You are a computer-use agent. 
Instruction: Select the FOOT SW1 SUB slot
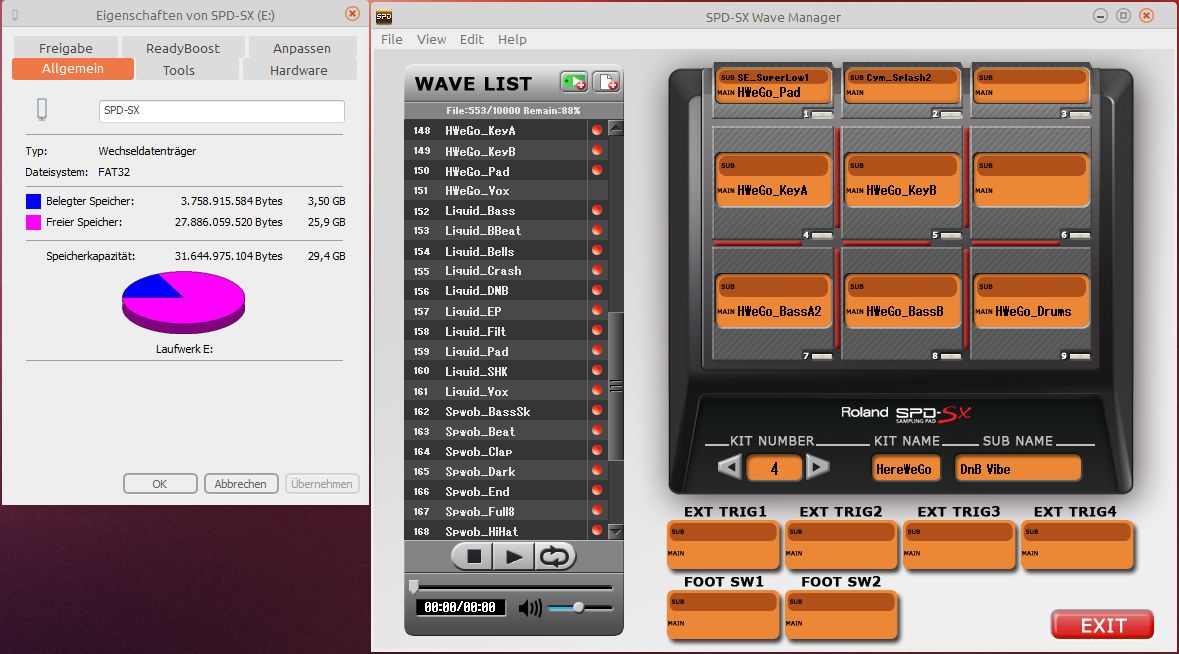coord(723,601)
